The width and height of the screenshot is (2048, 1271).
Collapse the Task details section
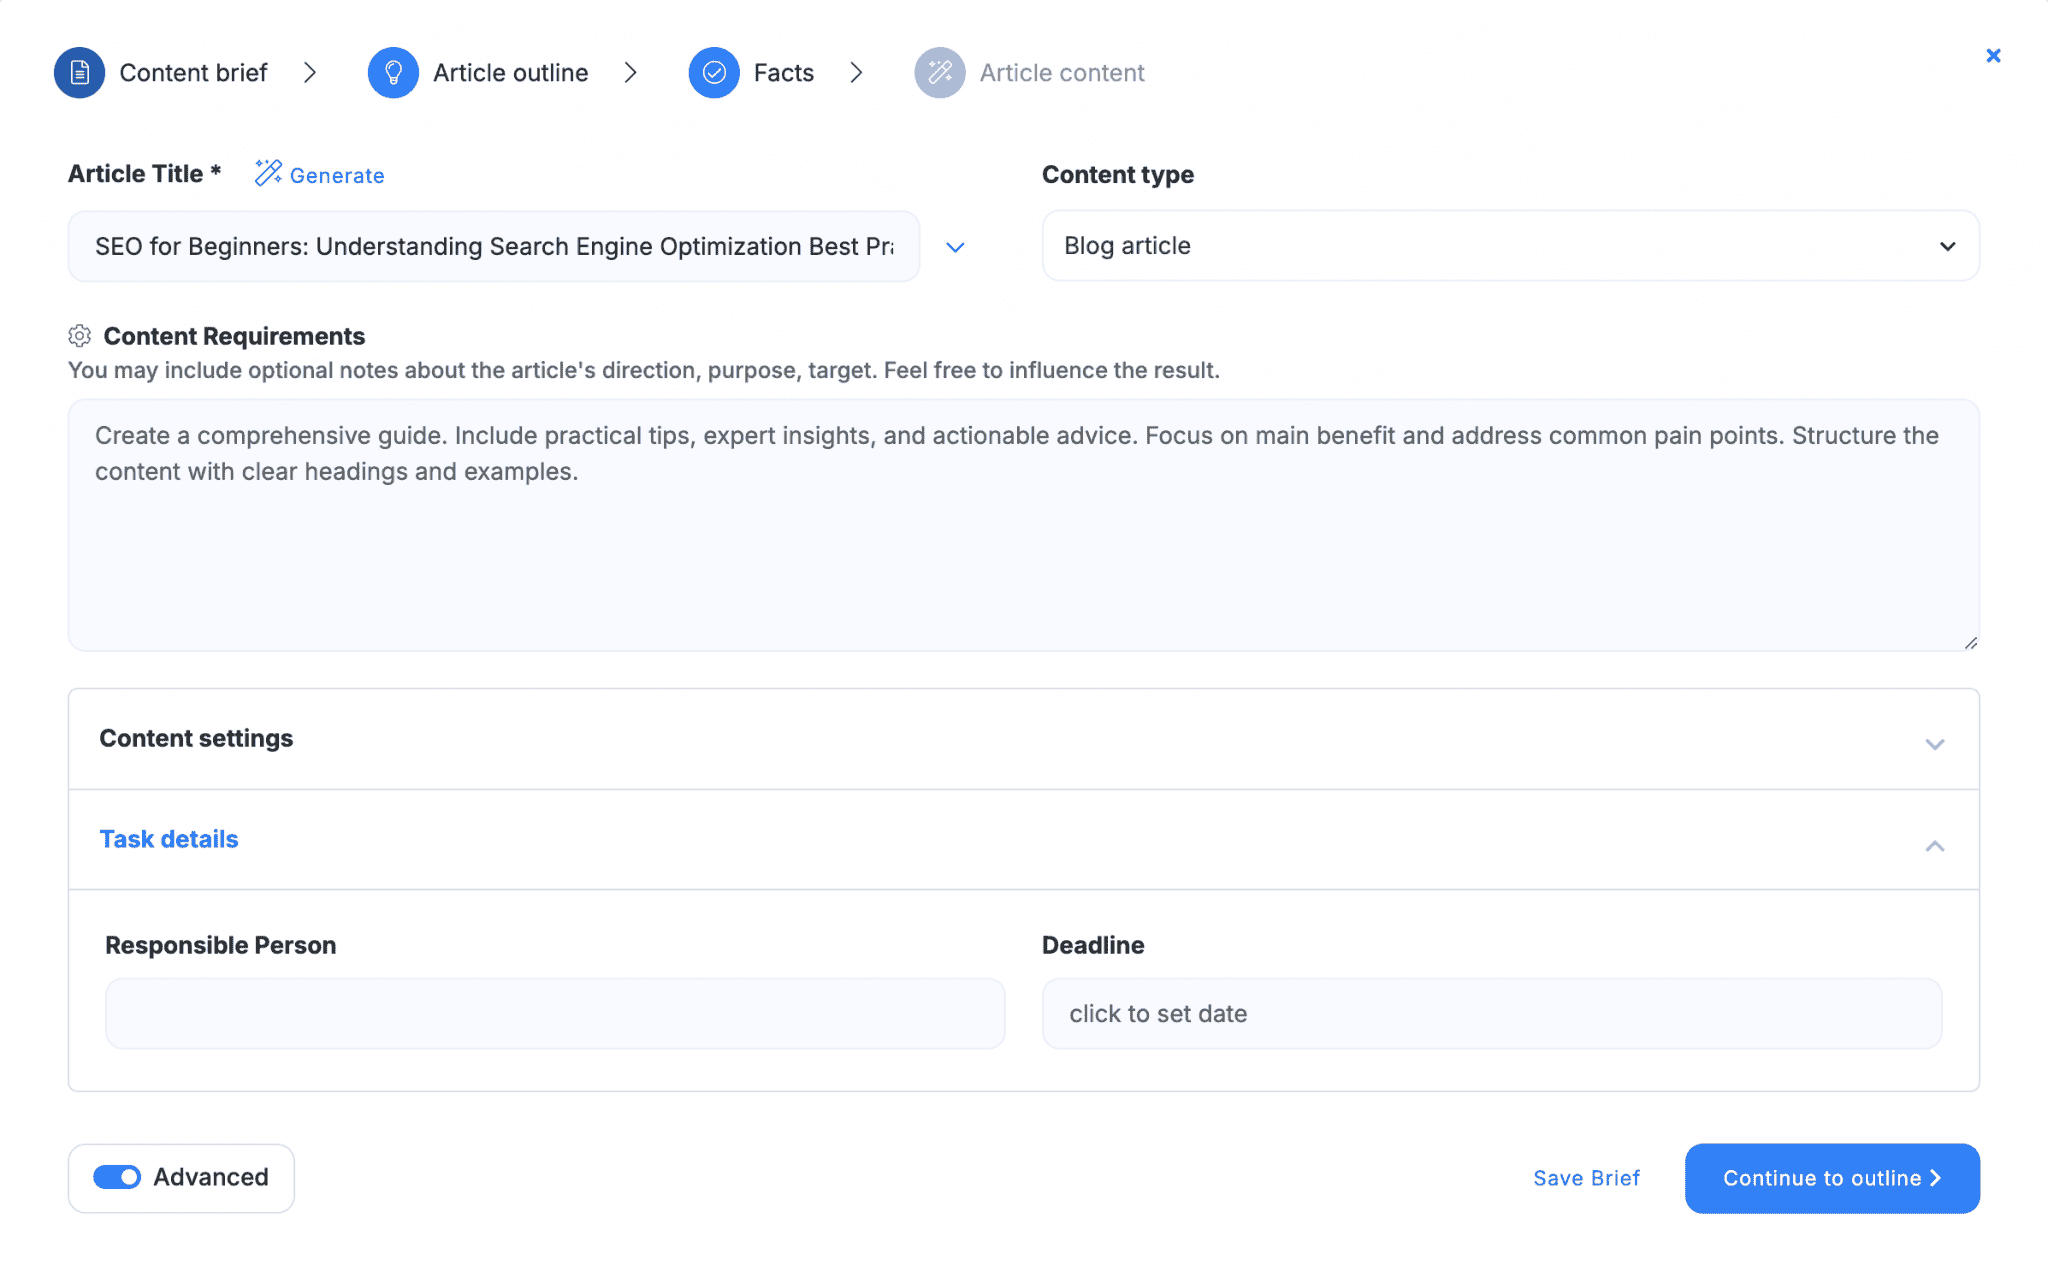tap(1936, 845)
